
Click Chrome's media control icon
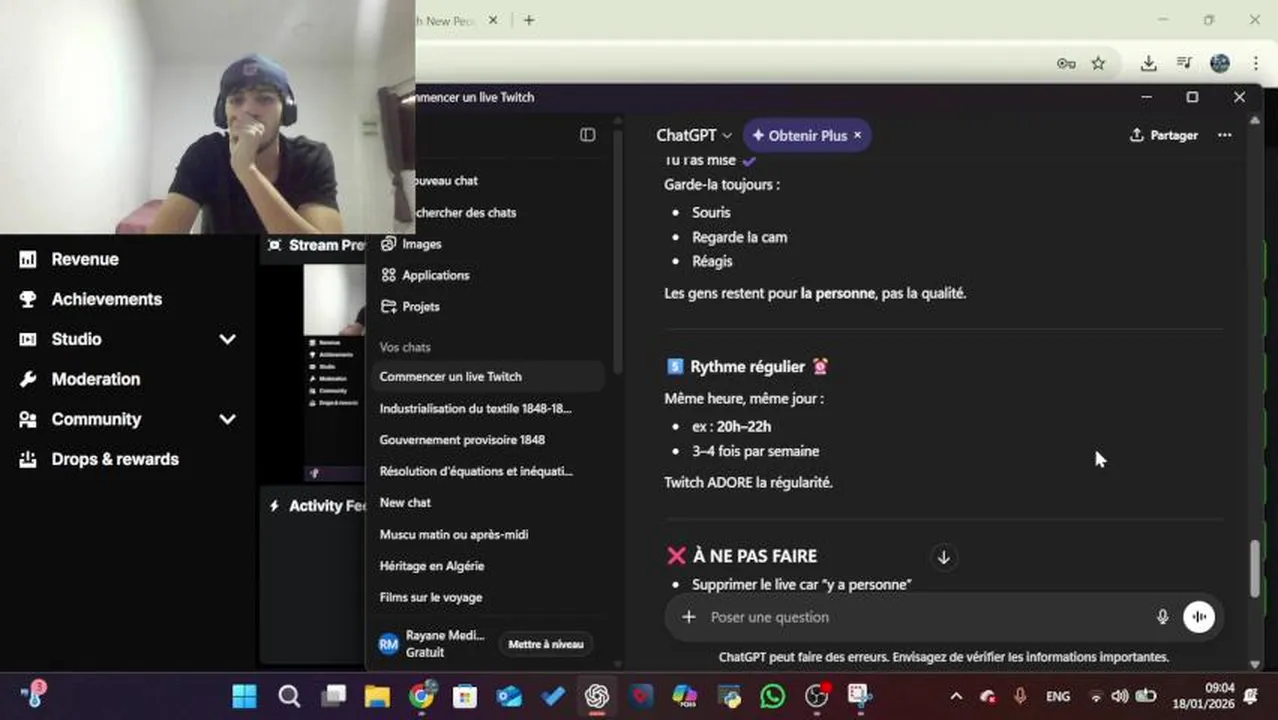(x=1184, y=63)
